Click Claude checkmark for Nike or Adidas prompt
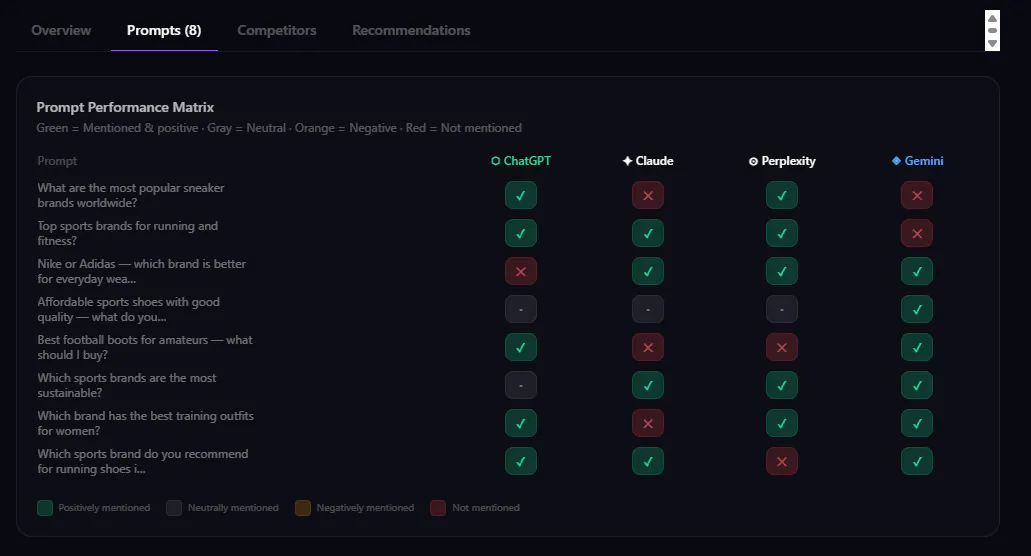Screen dimensions: 1031x556 coord(648,271)
